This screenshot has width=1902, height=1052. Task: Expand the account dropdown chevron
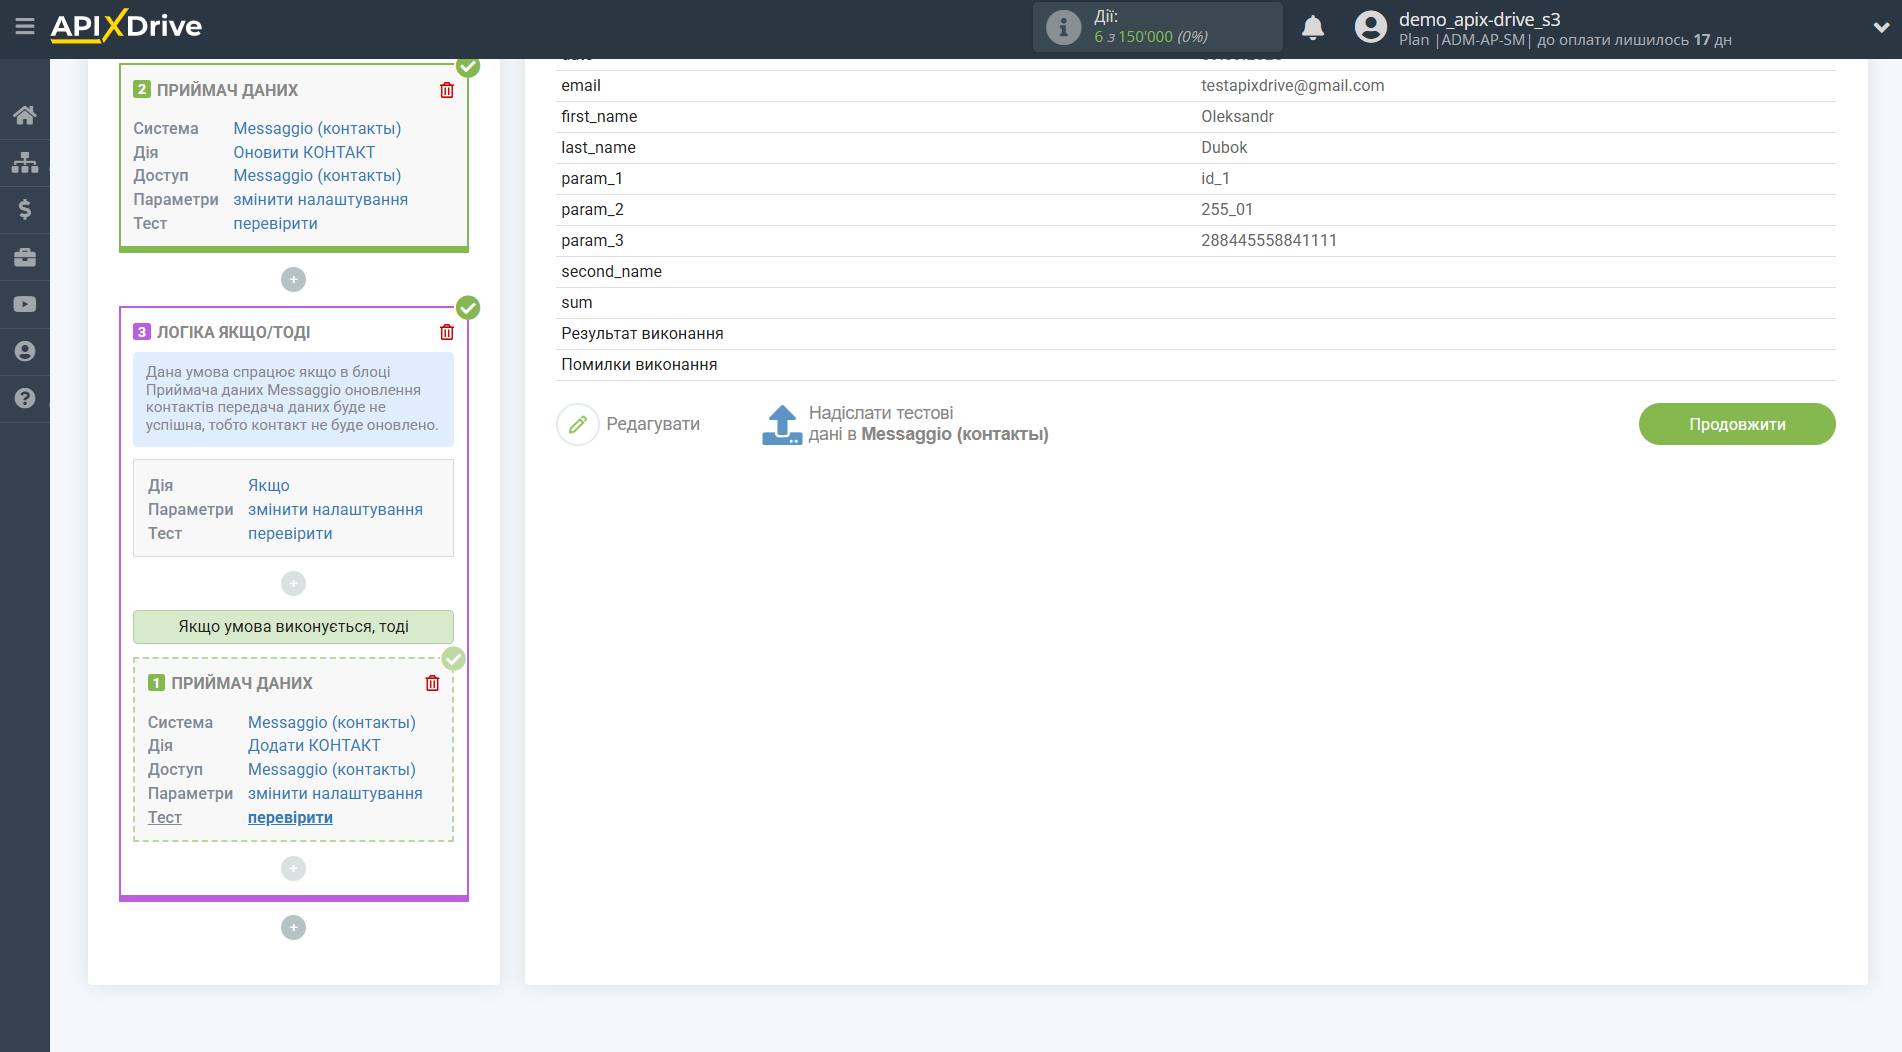(1880, 28)
